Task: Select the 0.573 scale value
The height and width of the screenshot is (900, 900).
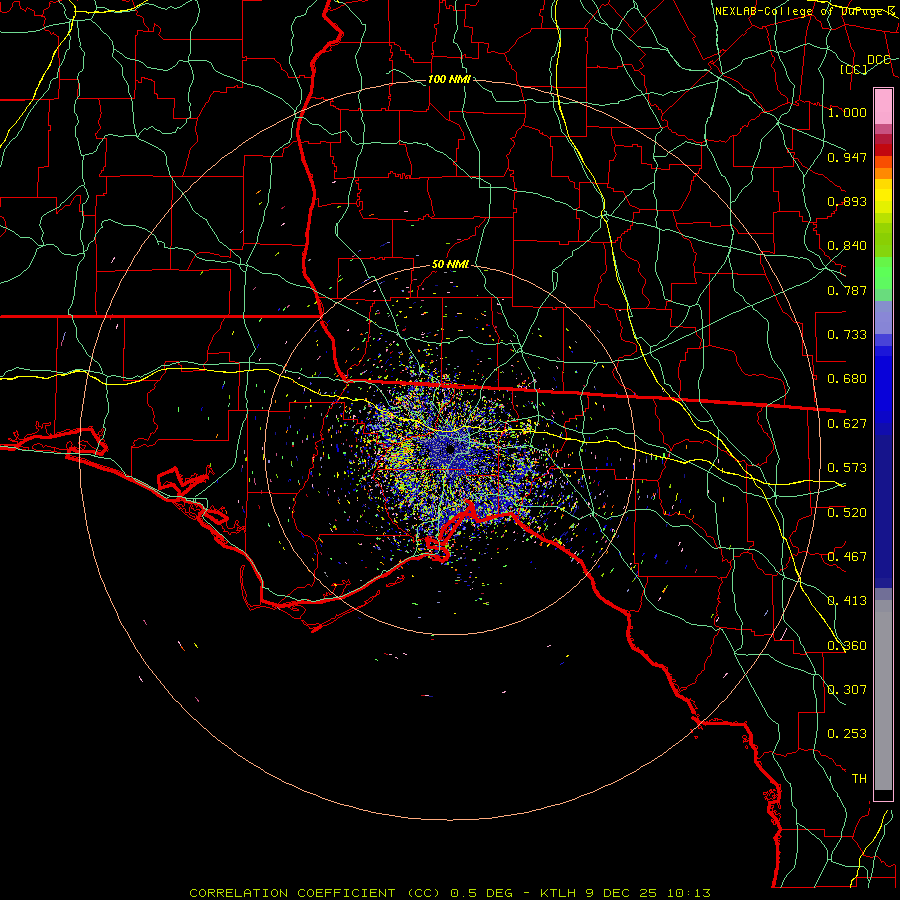Action: [847, 468]
